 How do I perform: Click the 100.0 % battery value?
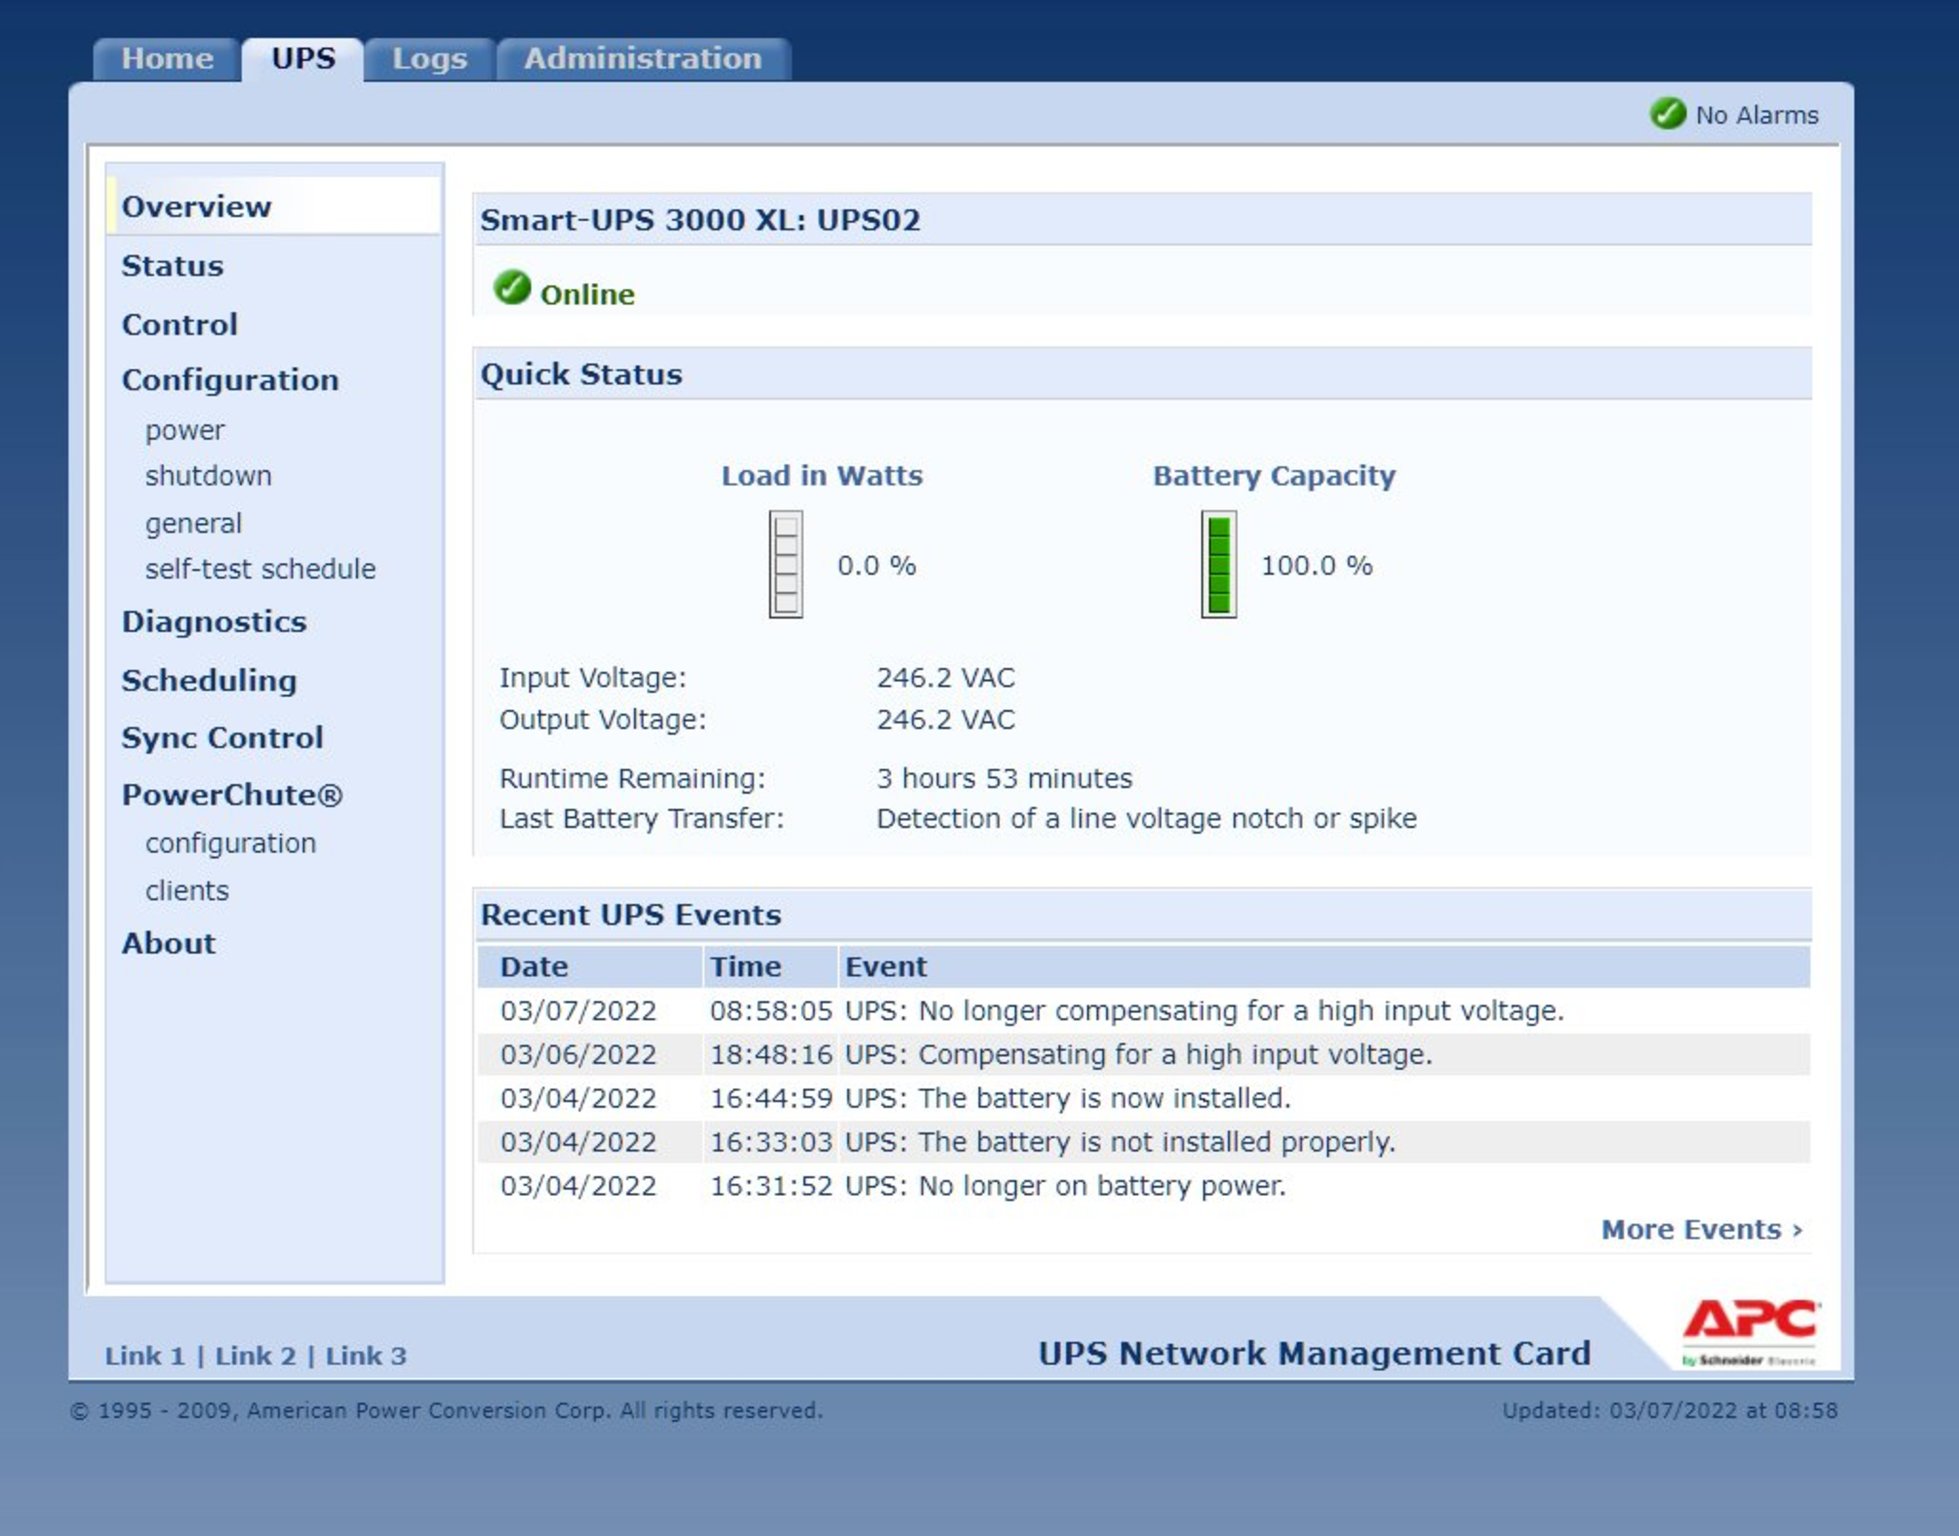1316,566
